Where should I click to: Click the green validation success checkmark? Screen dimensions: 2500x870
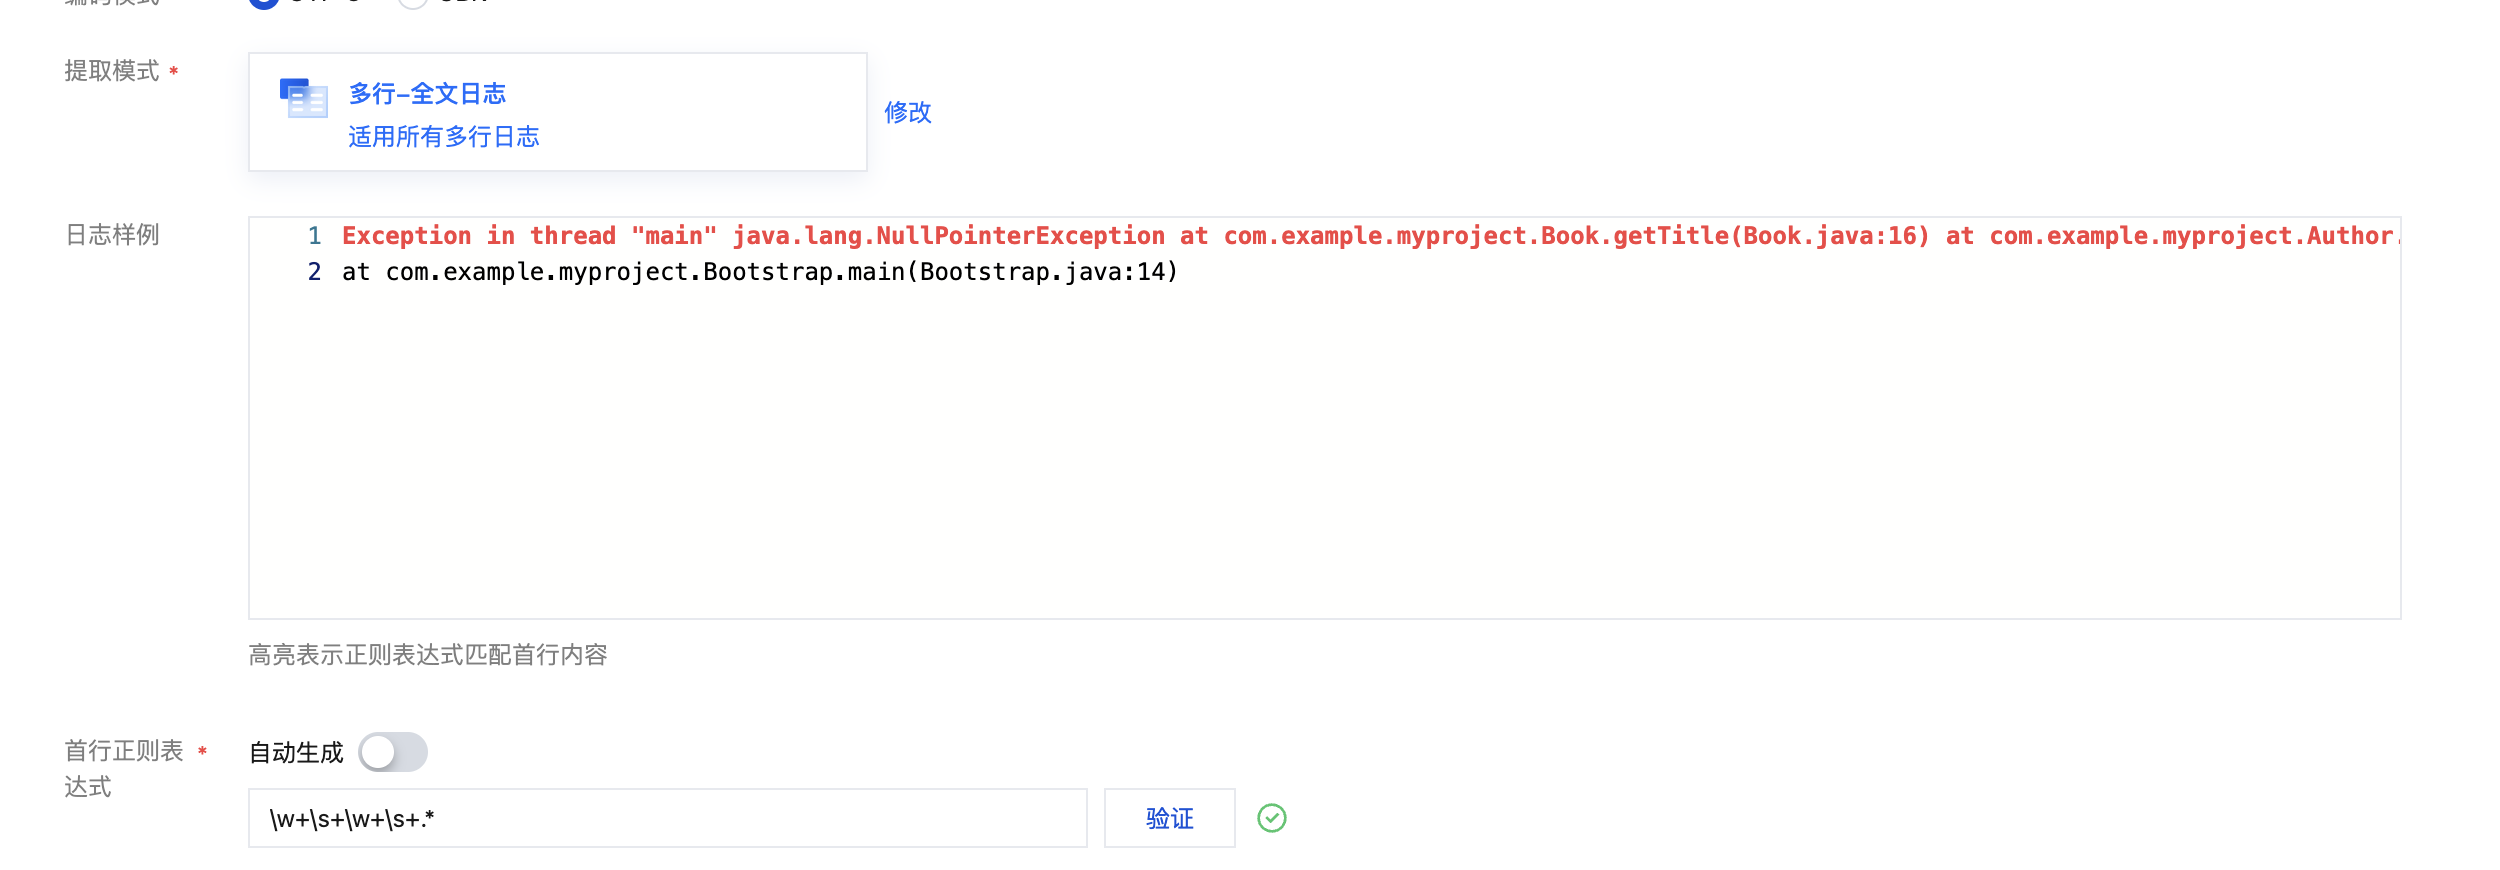tap(1271, 818)
